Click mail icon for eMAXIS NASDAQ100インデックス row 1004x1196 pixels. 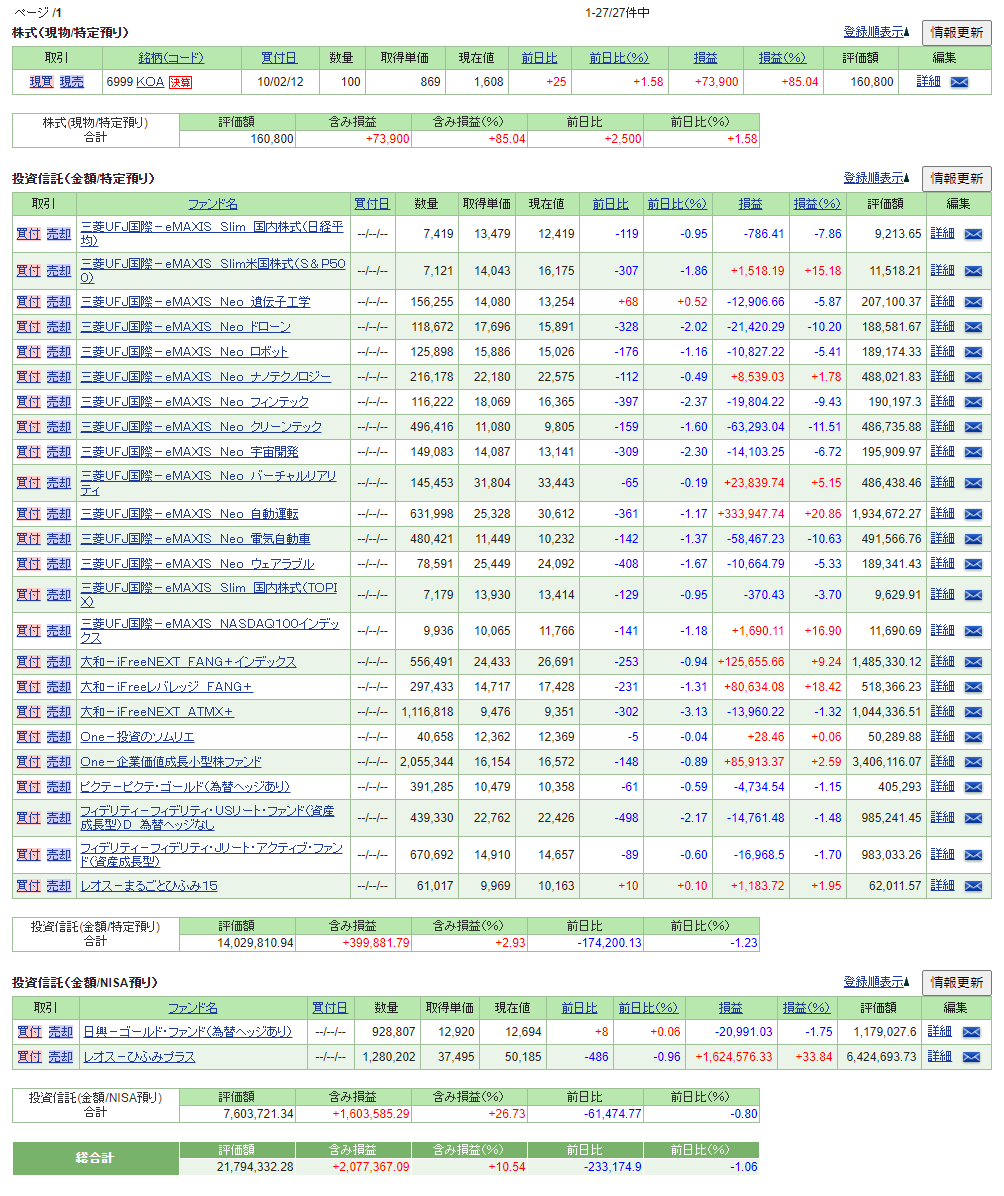pyautogui.click(x=973, y=632)
